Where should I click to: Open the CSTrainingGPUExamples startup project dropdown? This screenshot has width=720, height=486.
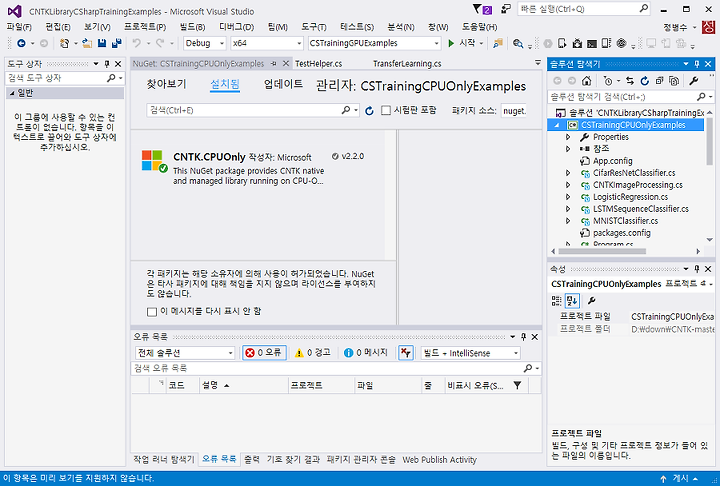(x=374, y=43)
